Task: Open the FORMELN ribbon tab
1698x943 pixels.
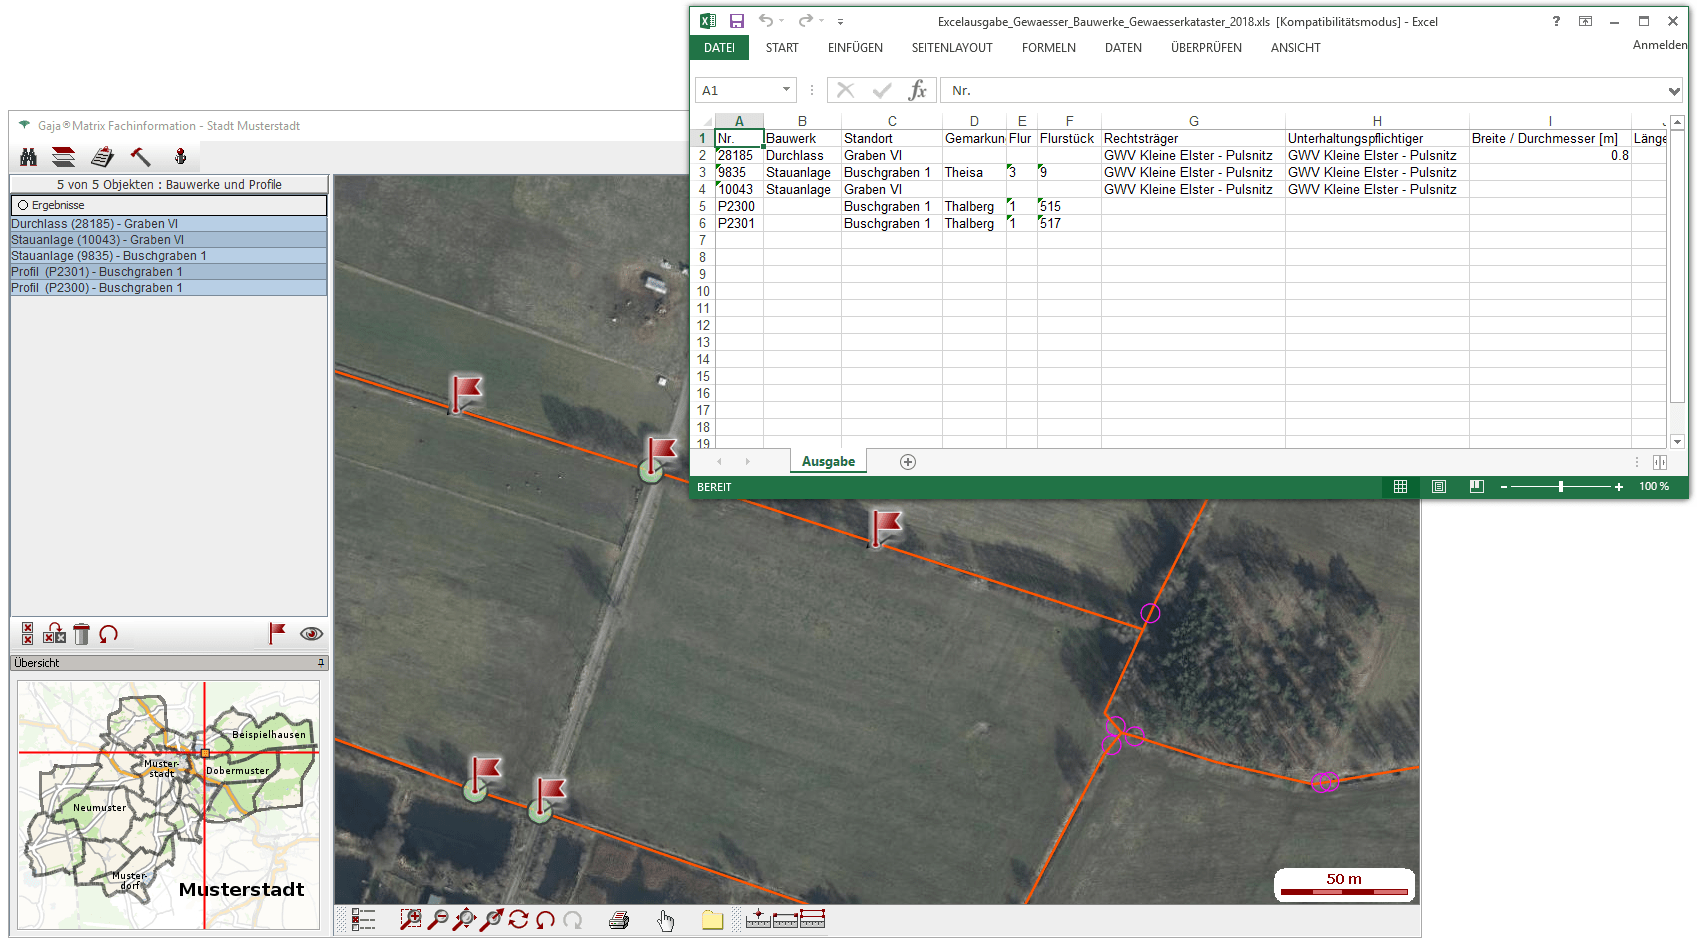Action: pos(1048,48)
